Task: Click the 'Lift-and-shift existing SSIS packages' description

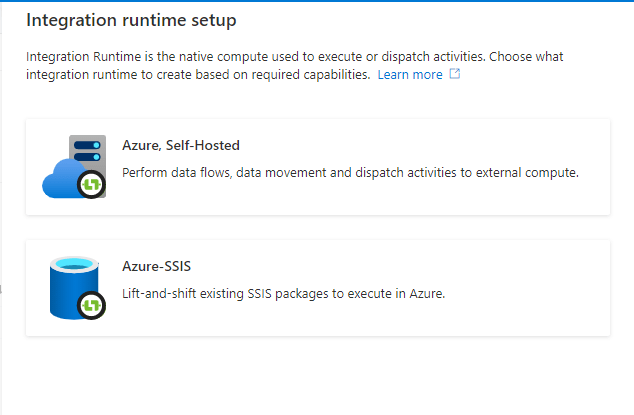Action: tap(283, 294)
